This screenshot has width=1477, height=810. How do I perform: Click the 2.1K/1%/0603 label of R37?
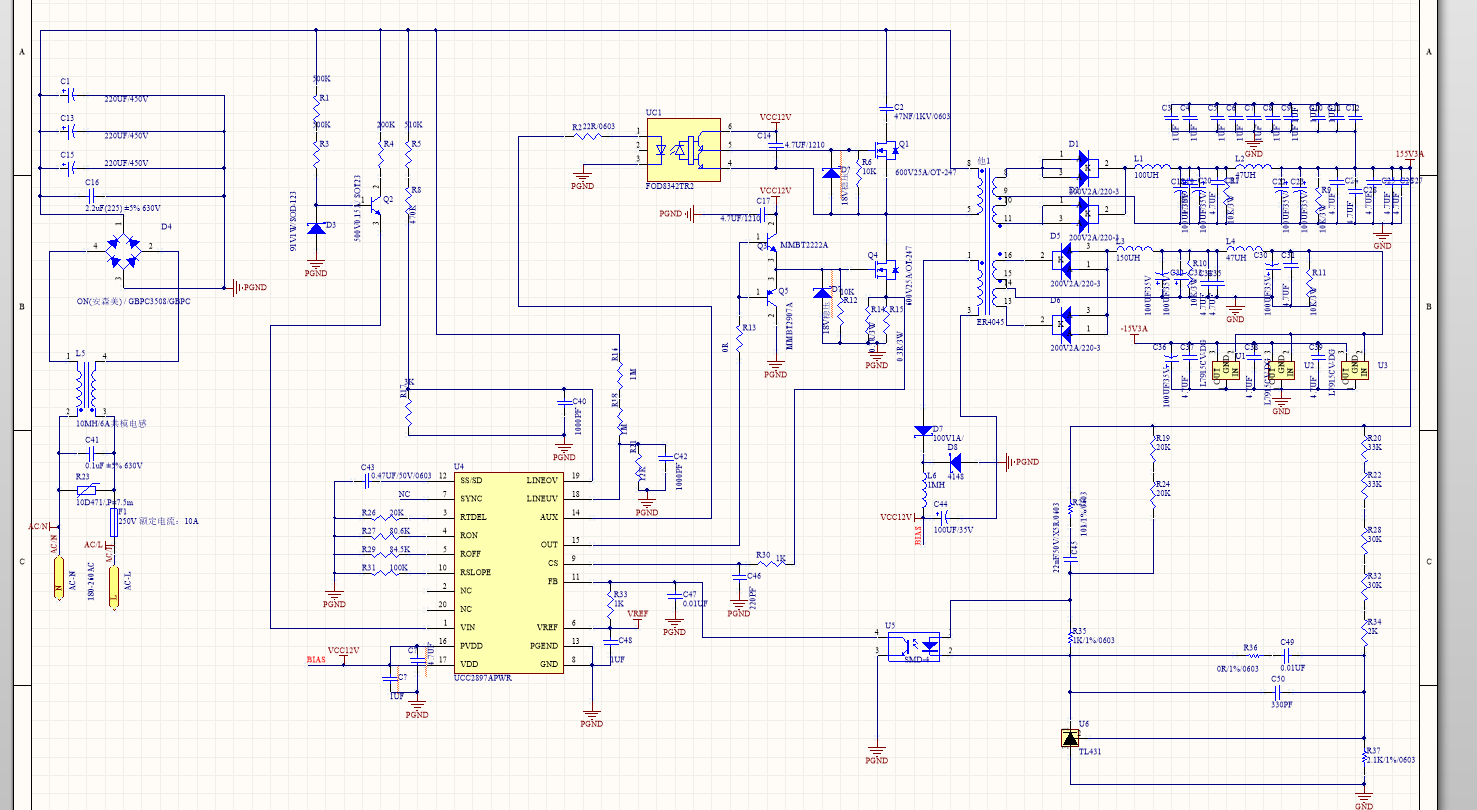[1391, 760]
